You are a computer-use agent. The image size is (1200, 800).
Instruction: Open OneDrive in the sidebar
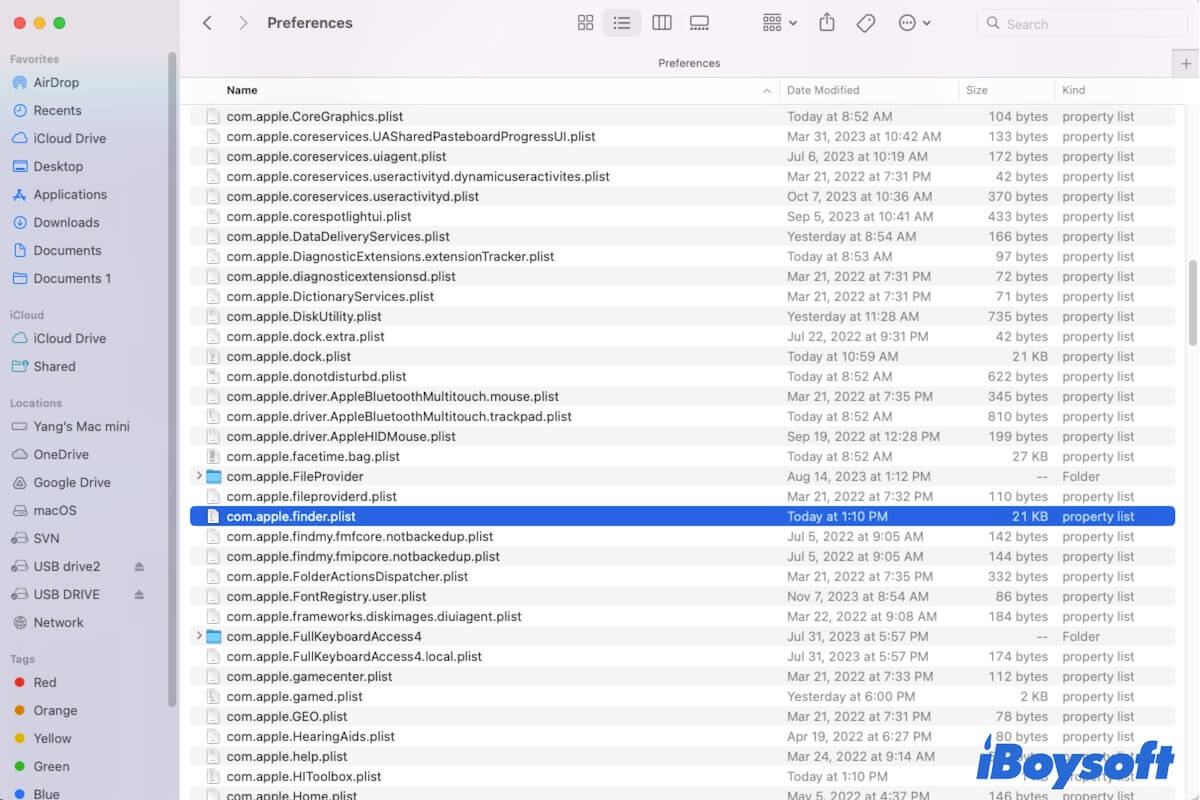coord(61,455)
